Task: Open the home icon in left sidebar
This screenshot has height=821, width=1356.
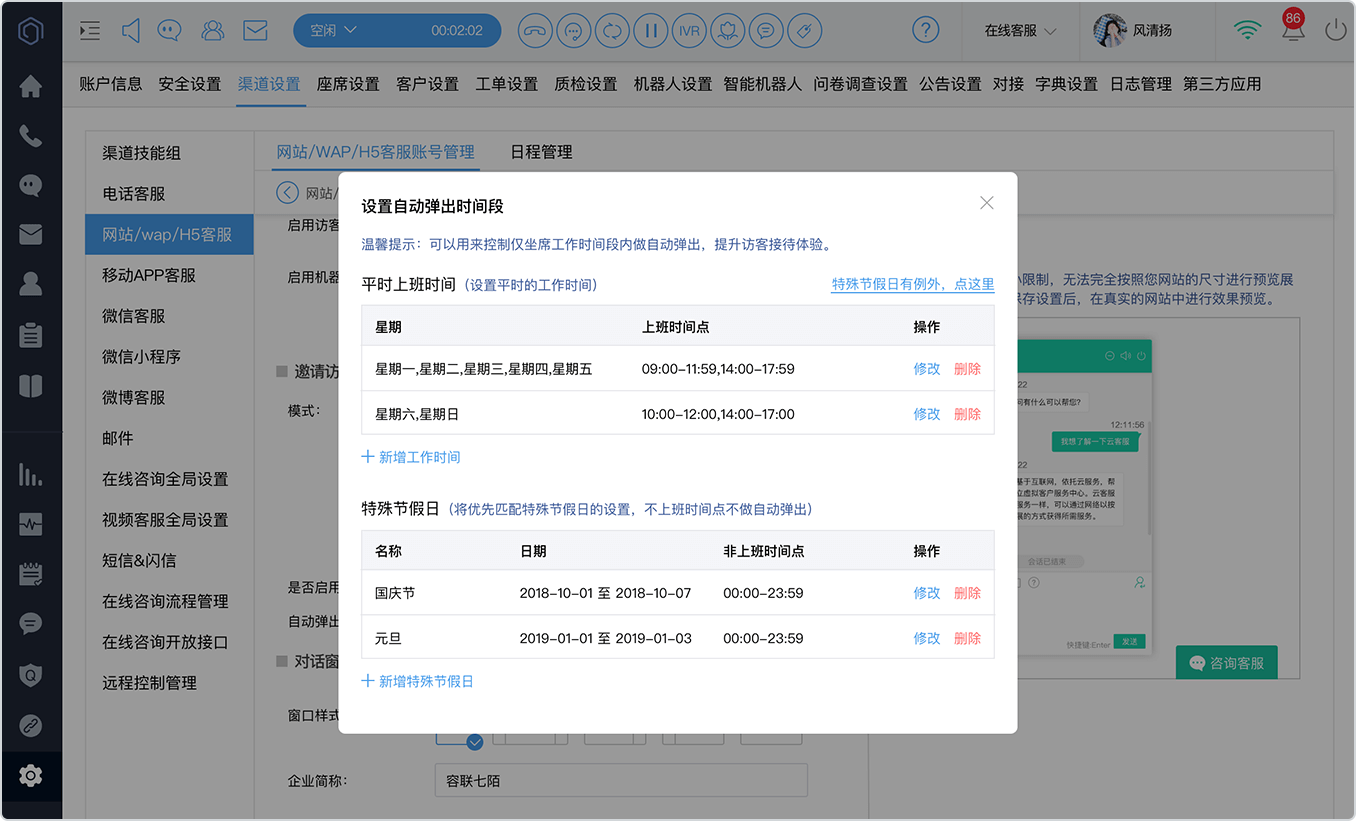Action: point(31,87)
